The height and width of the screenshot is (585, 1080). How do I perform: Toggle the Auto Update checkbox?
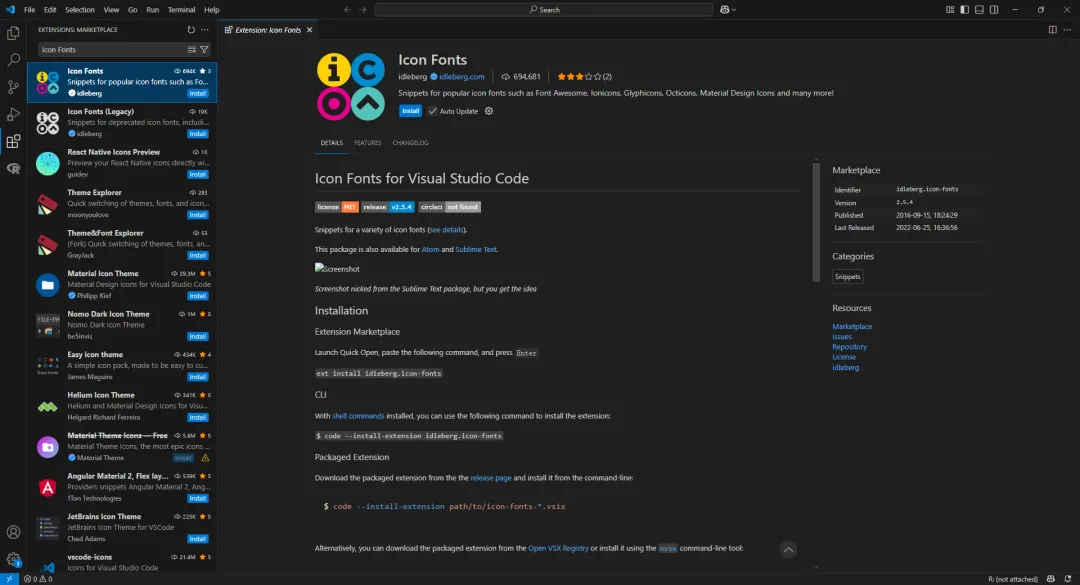tap(433, 111)
